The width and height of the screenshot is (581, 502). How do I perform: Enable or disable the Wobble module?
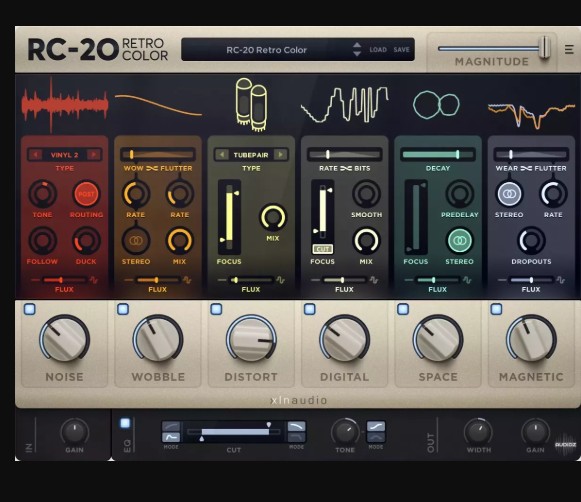click(x=123, y=309)
